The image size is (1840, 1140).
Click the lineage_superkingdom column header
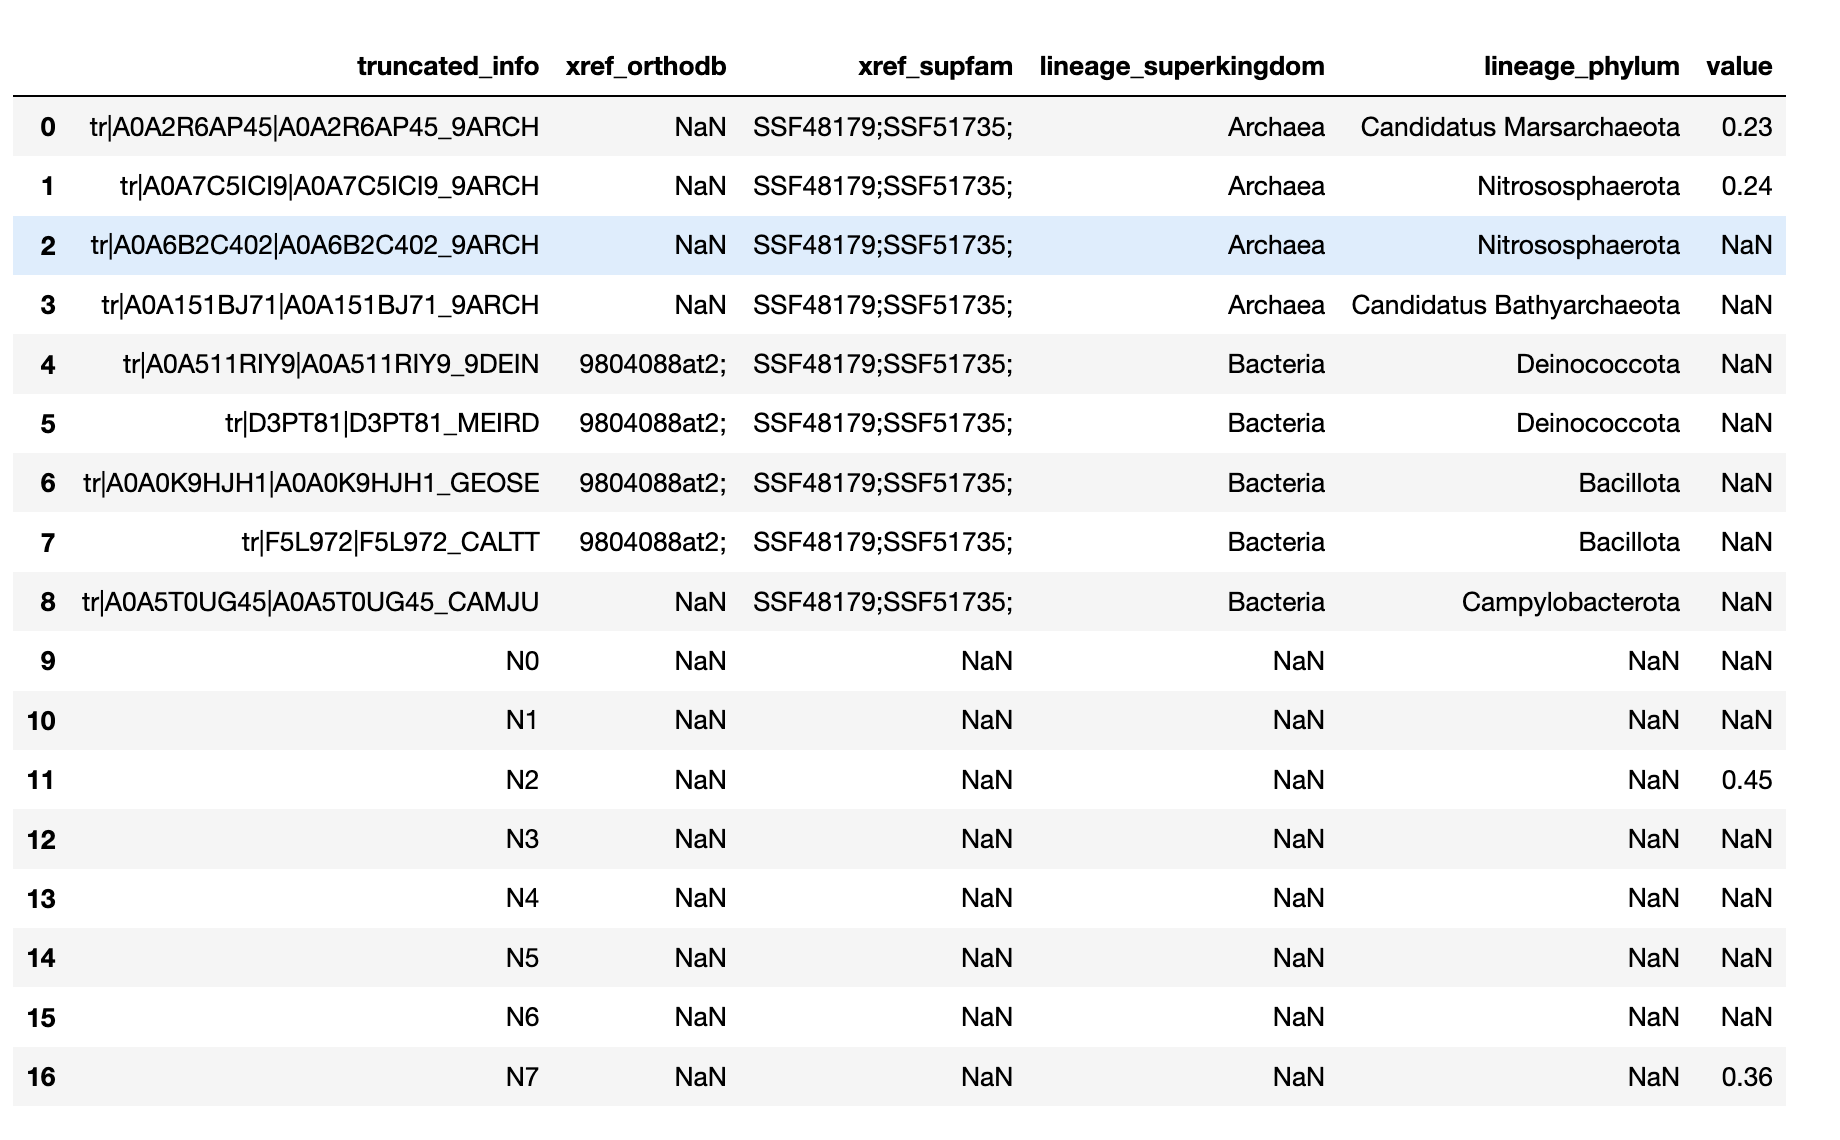(1182, 67)
